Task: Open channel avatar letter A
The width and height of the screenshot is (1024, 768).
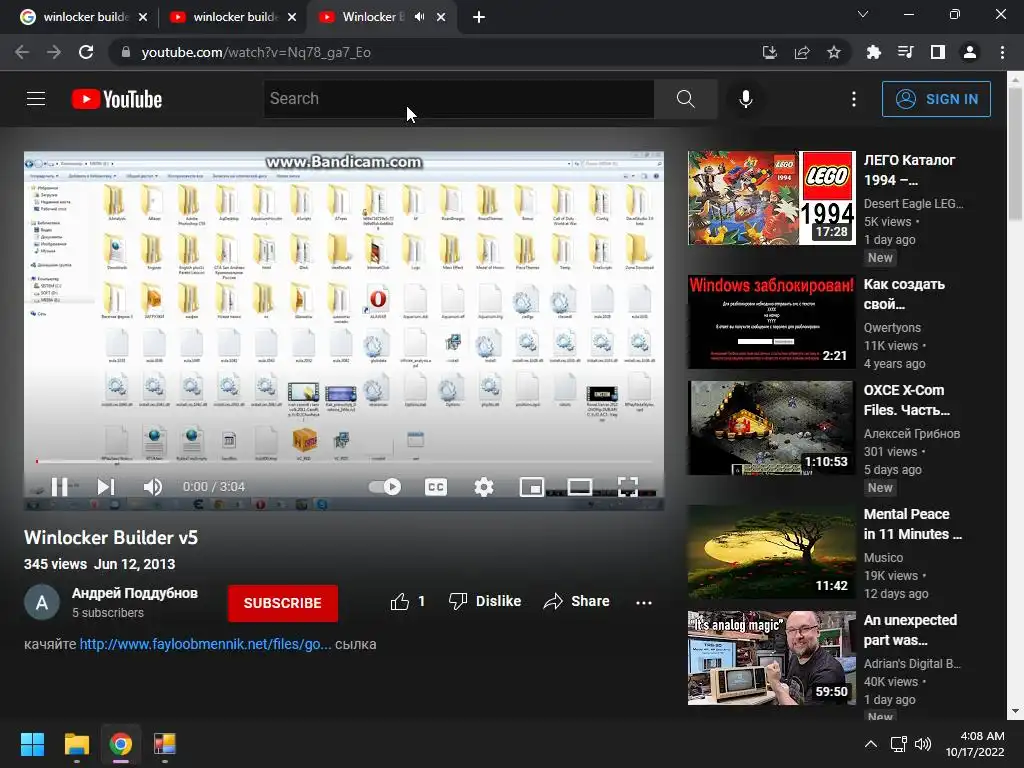Action: point(42,603)
